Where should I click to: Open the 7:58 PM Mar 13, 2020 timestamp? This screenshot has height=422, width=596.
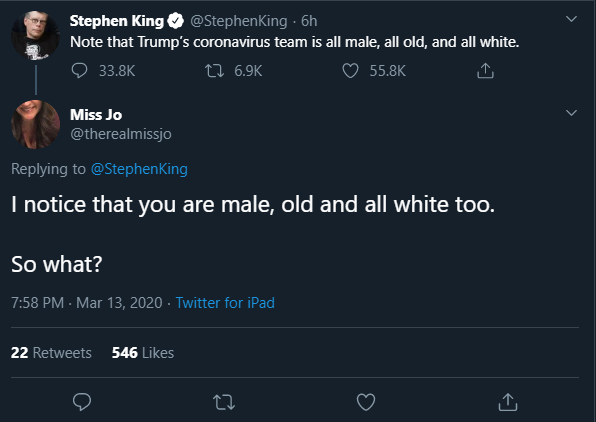[87, 303]
